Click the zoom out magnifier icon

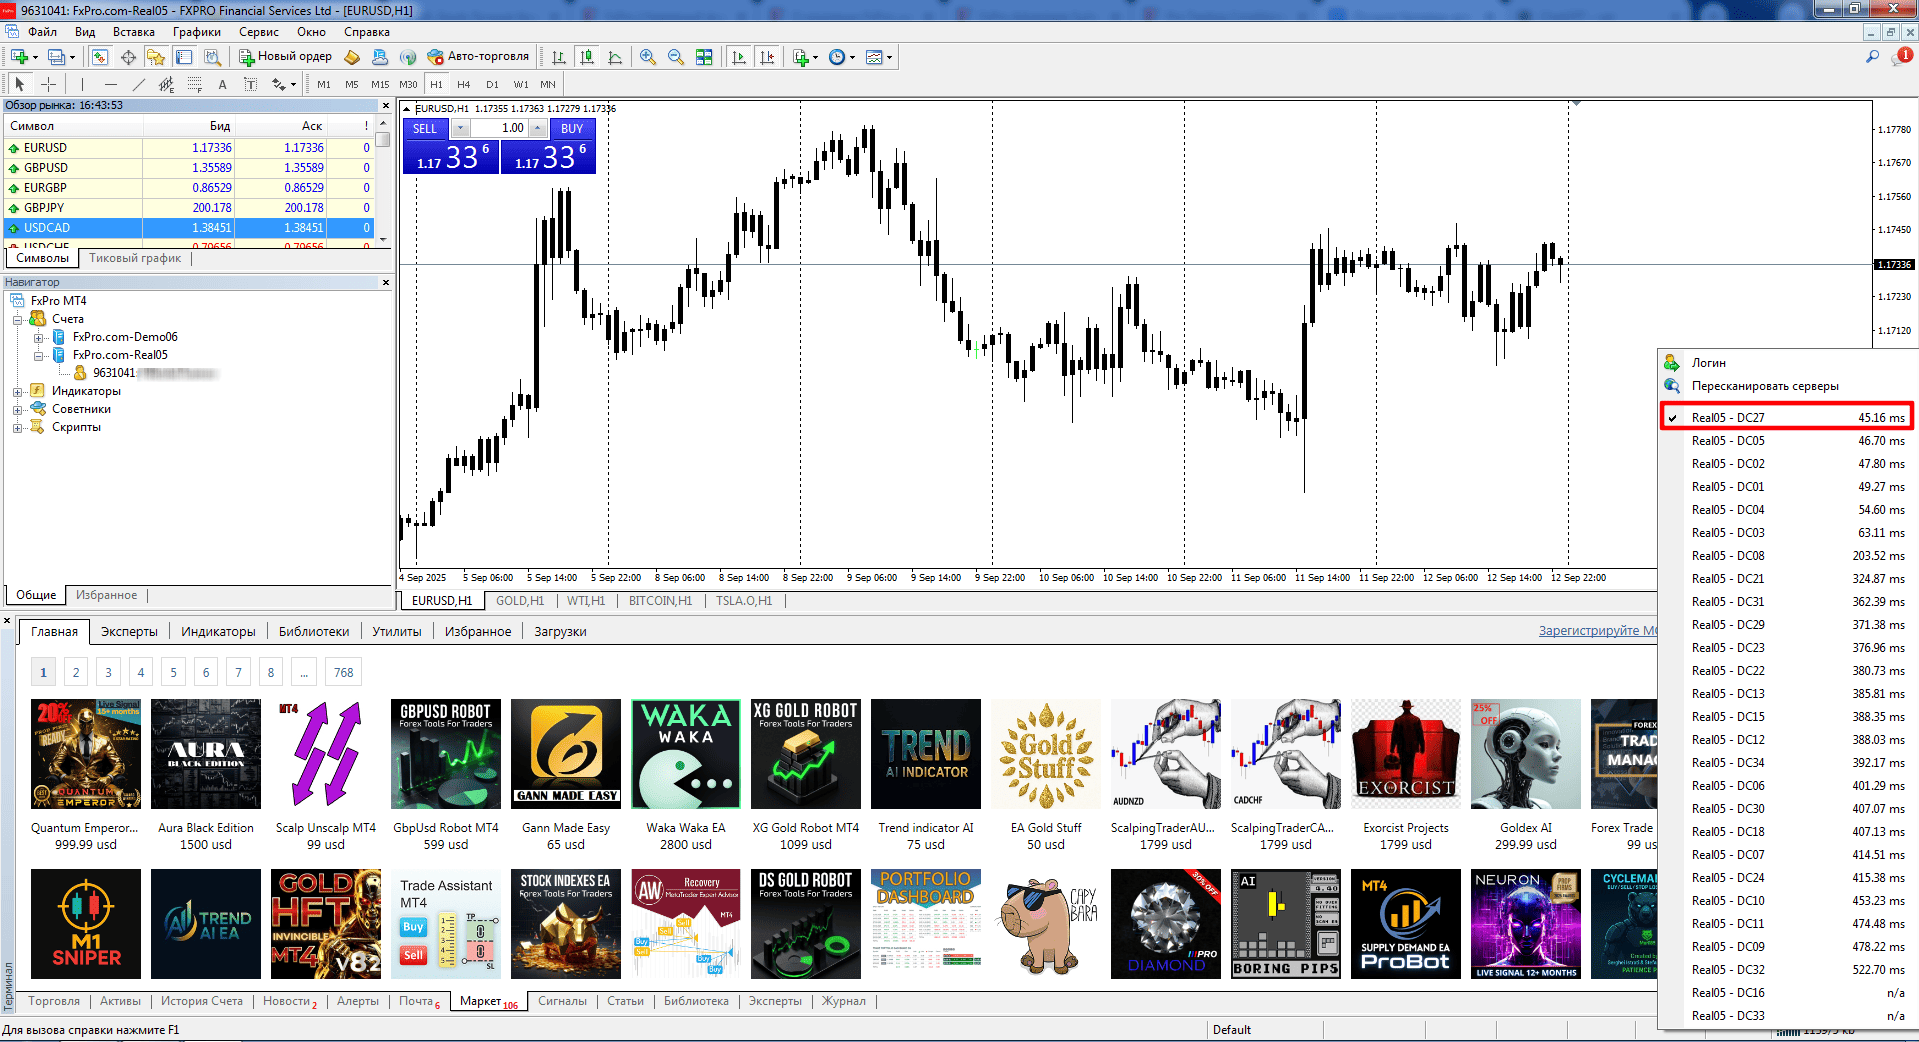[676, 57]
